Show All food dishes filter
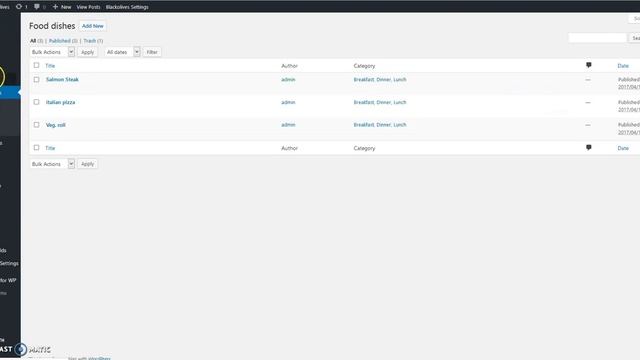640x360 pixels. tap(33, 41)
